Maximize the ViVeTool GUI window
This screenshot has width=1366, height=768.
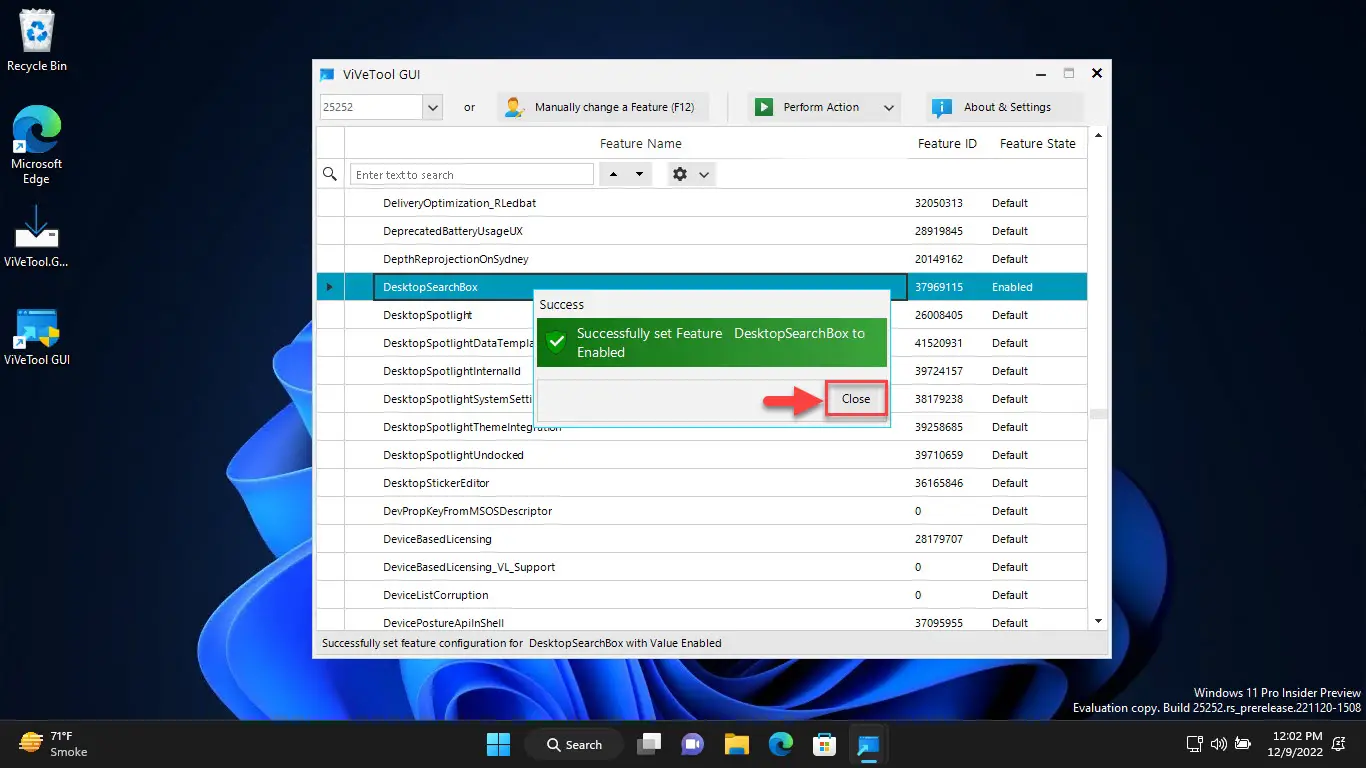pos(1068,73)
